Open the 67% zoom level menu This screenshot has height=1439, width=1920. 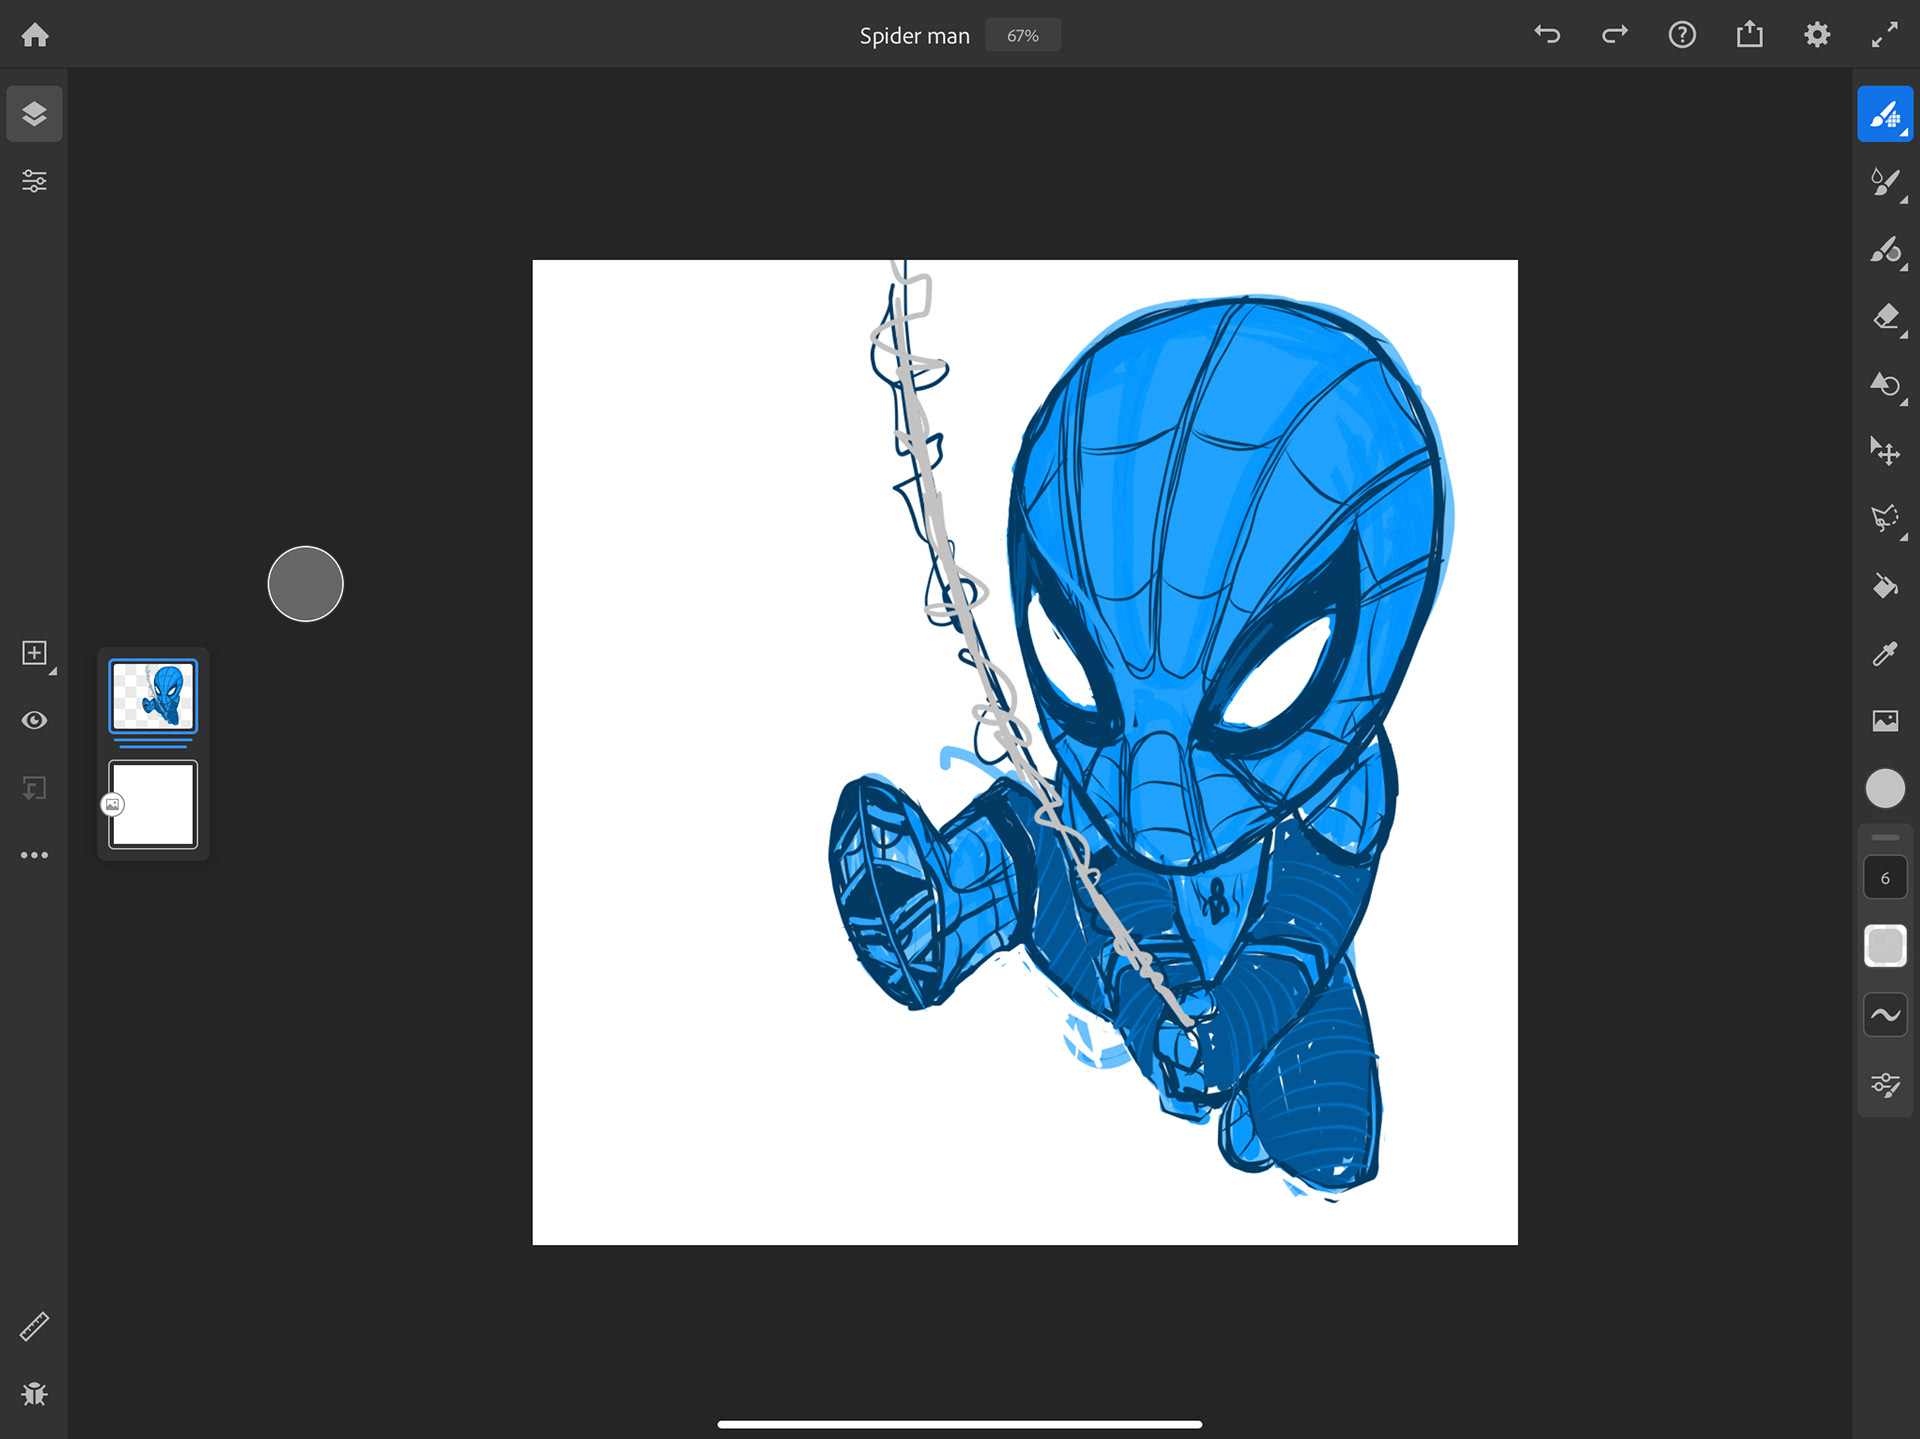[1022, 36]
